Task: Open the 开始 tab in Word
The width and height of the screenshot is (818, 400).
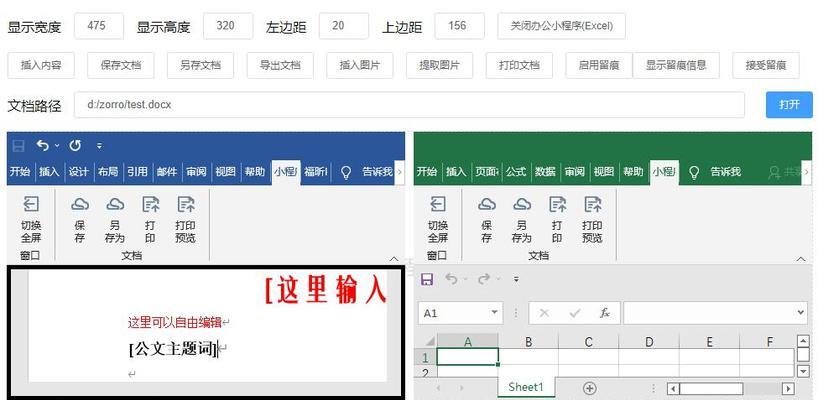Action: point(20,172)
